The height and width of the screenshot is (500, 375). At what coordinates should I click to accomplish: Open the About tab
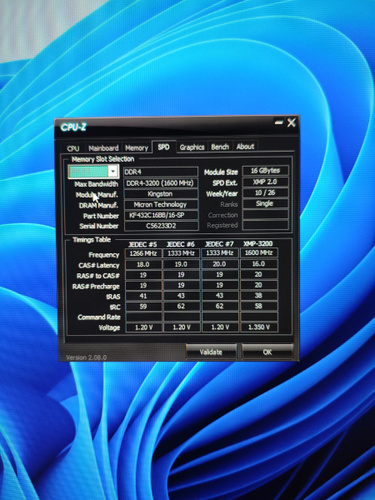245,146
